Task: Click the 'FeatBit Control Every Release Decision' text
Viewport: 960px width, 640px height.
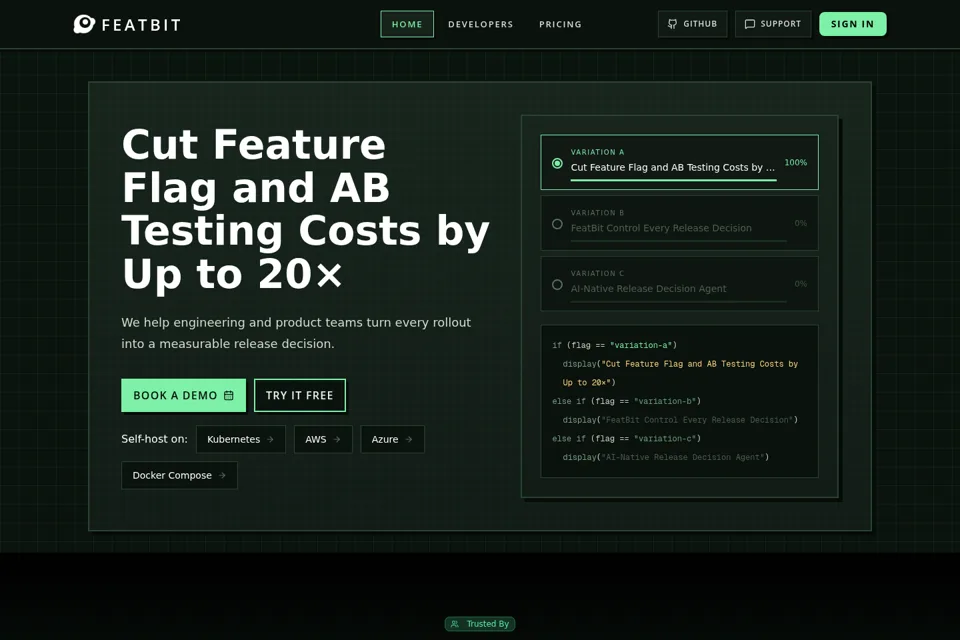Action: point(661,228)
